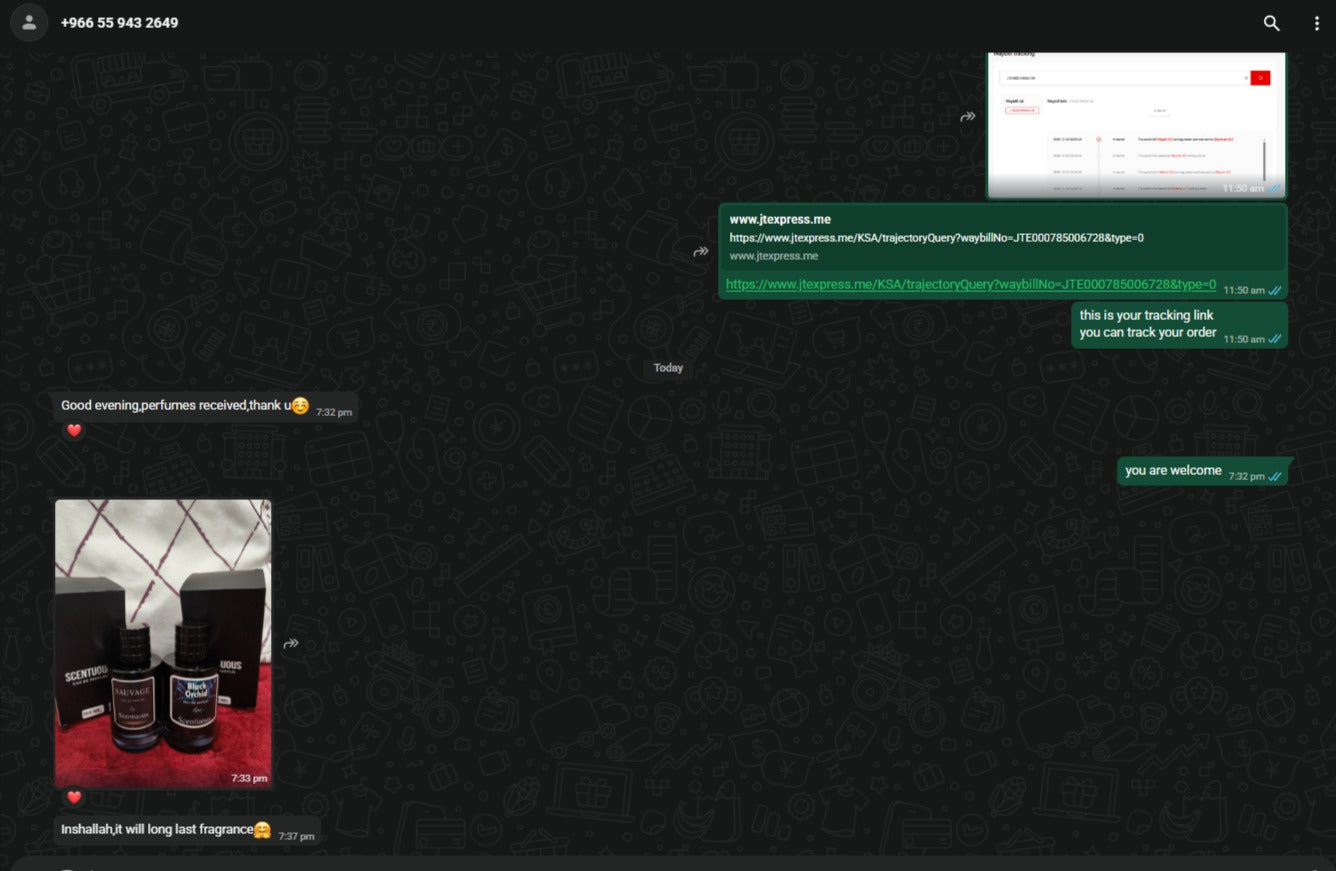This screenshot has width=1336, height=871.
Task: Select the 'you are welcome' message bubble
Action: 1173,471
